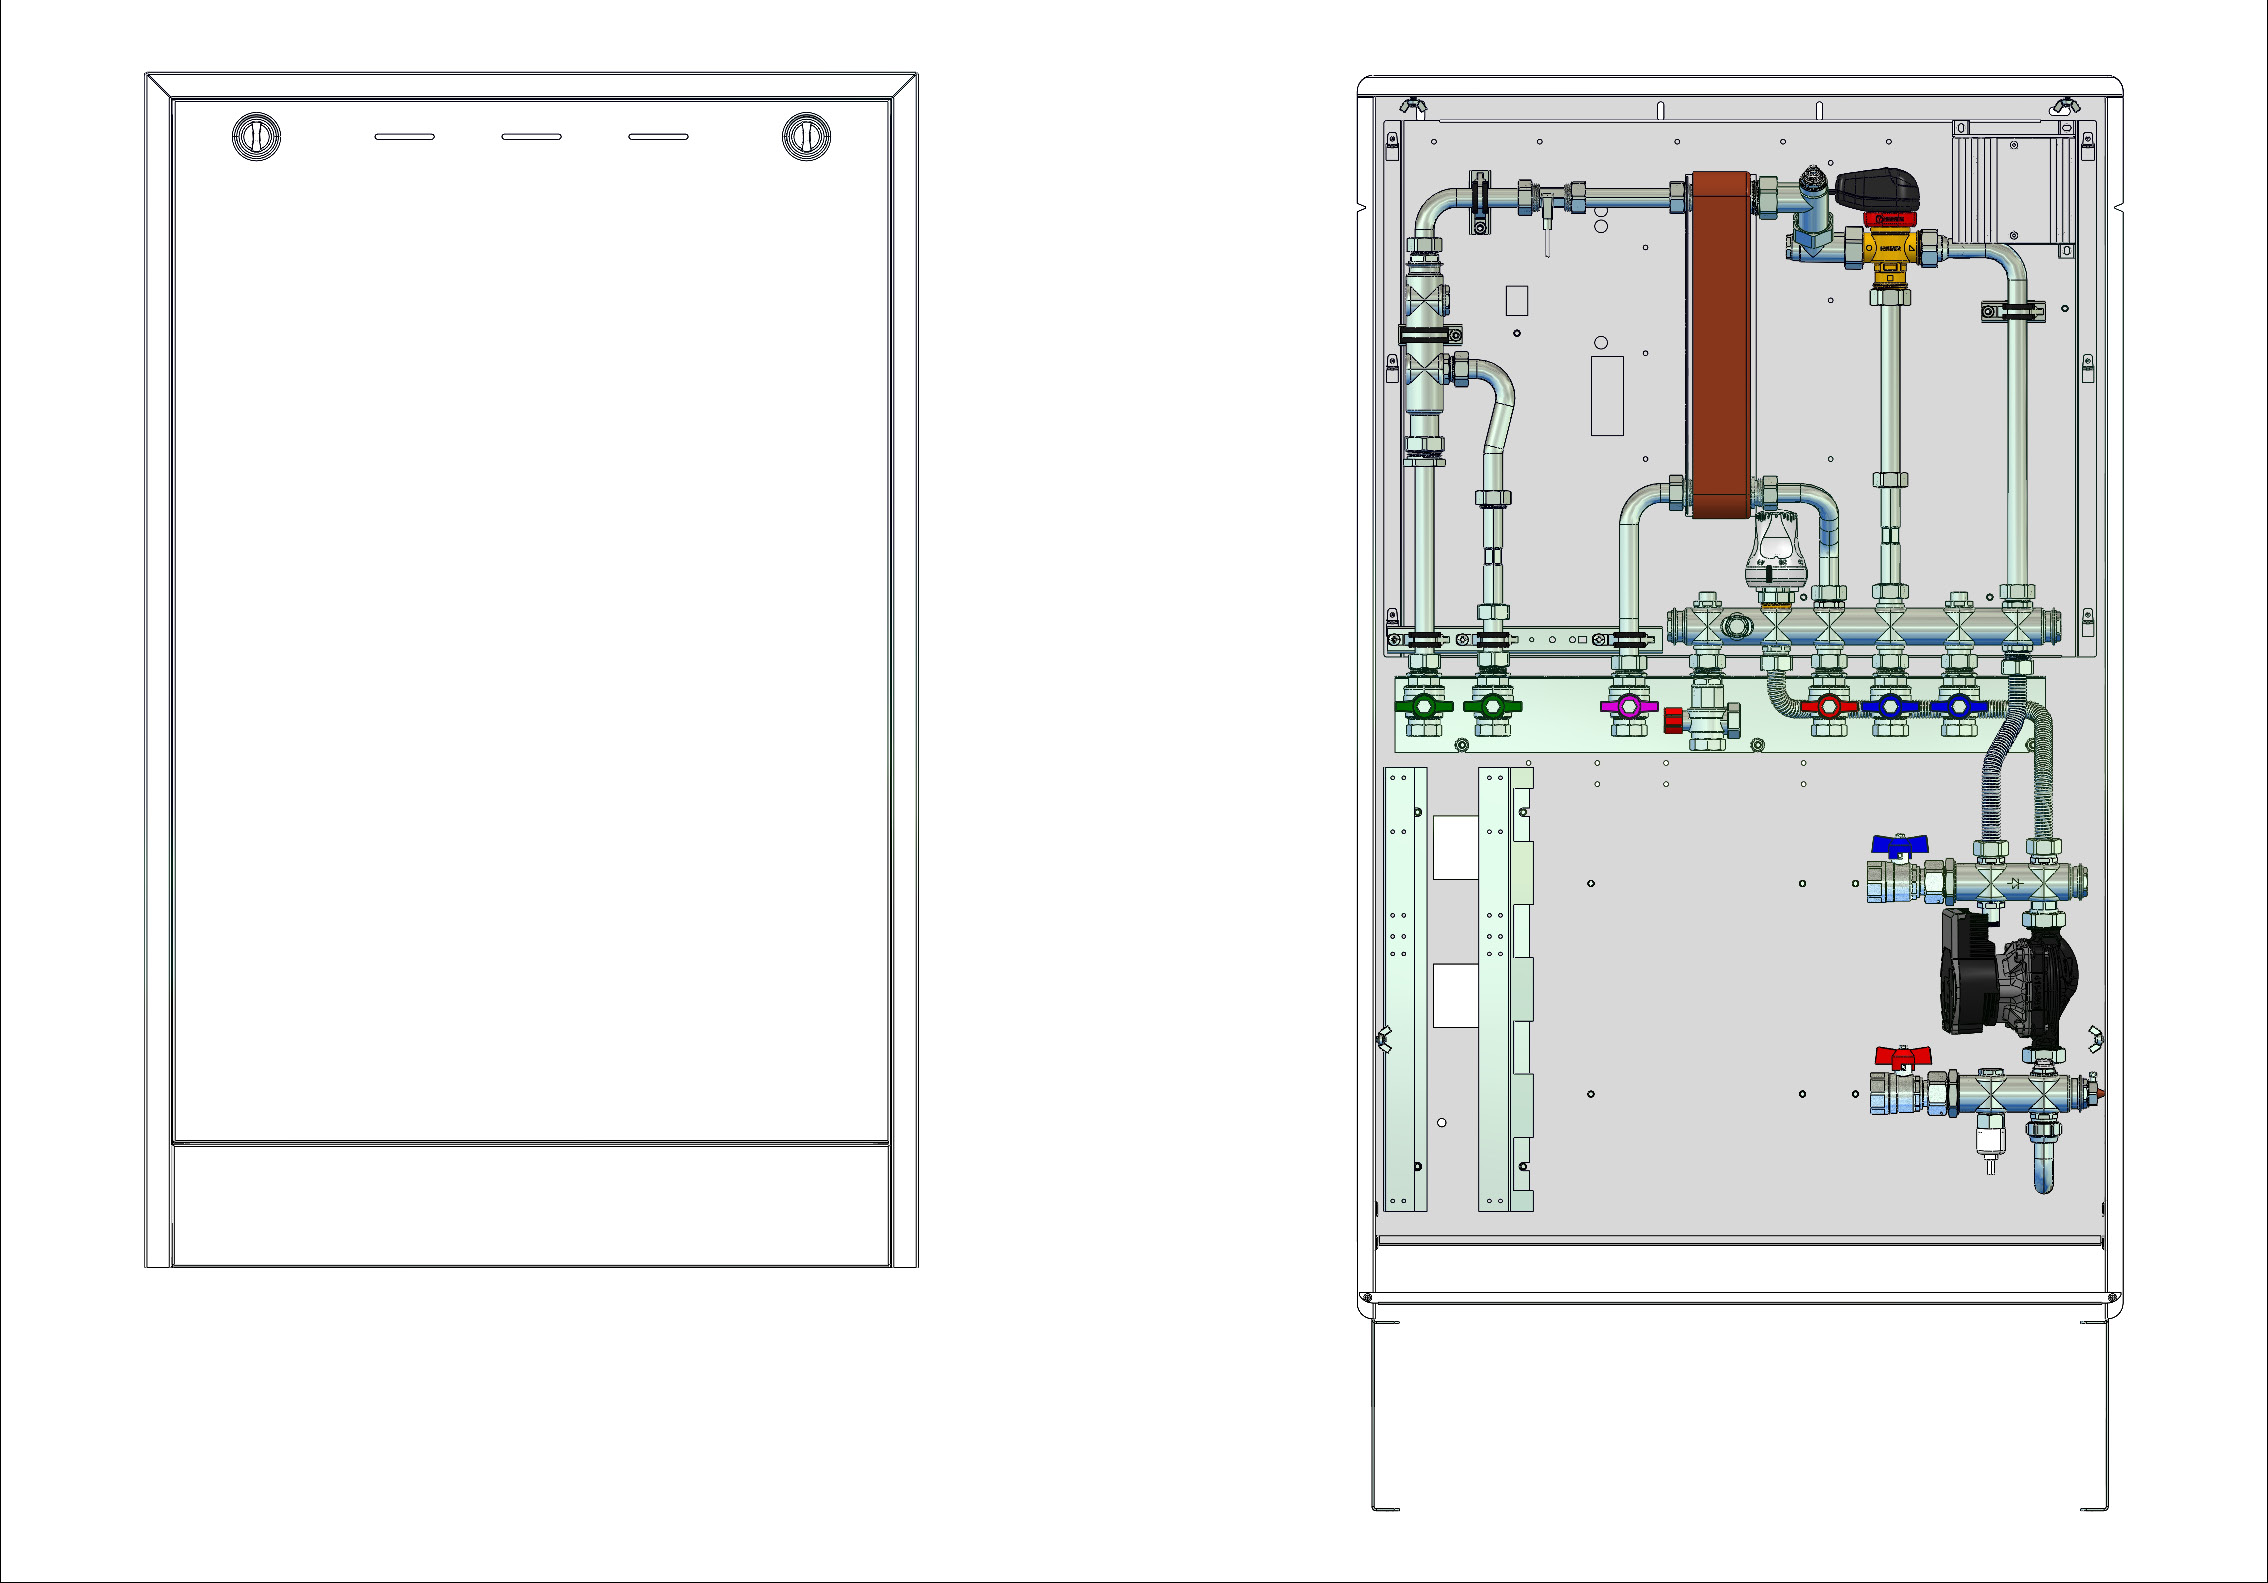
Task: Select the middle ventilation slot on door
Action: click(531, 137)
